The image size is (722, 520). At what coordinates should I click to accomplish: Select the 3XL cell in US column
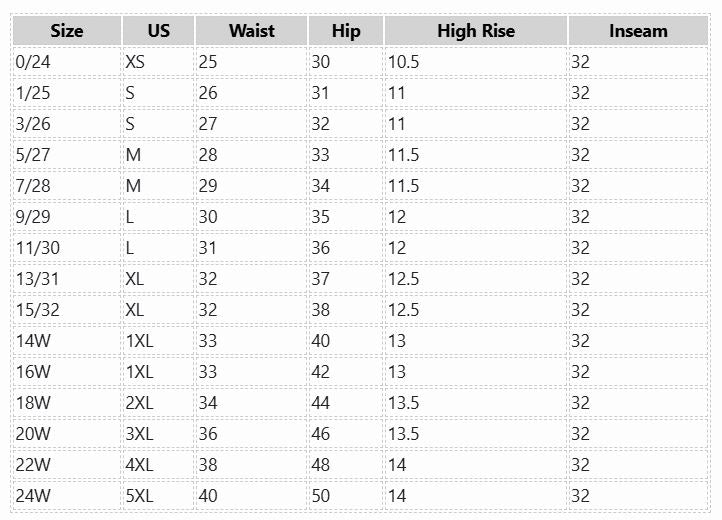point(140,434)
